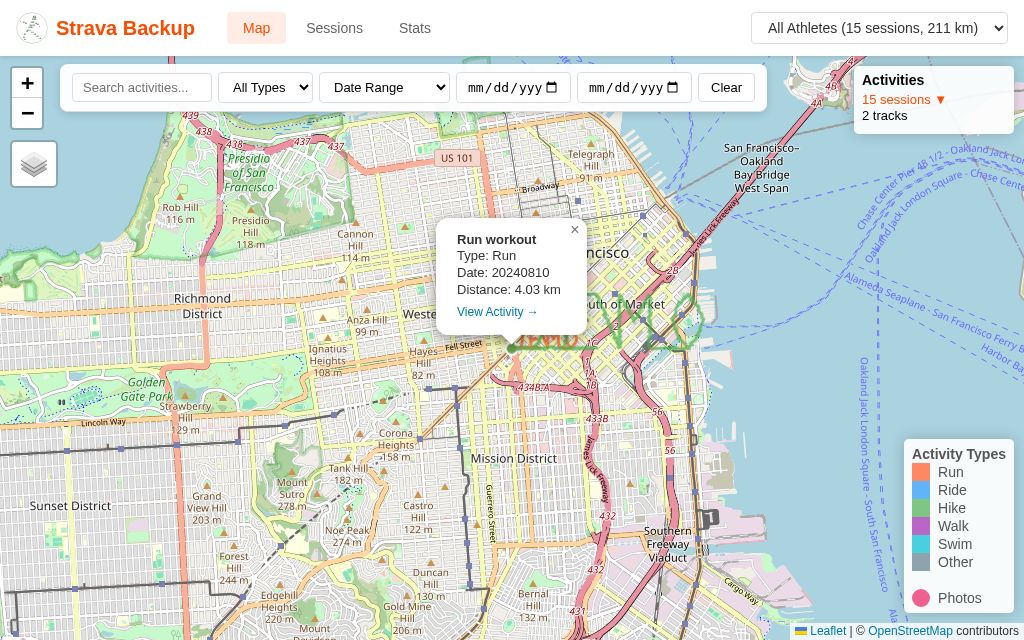The height and width of the screenshot is (640, 1024).
Task: Click the start date input field
Action: tap(513, 88)
